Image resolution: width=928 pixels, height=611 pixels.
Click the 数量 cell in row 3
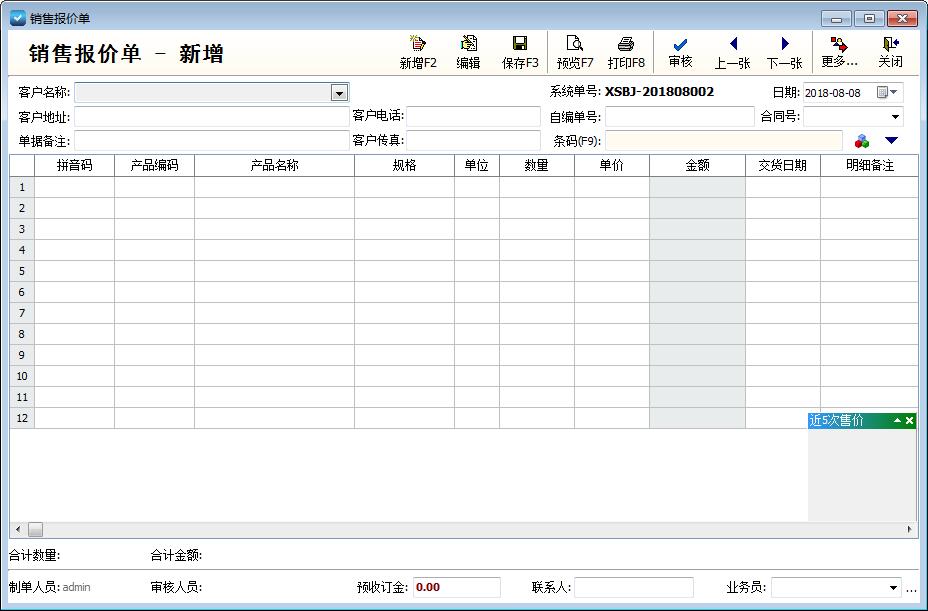537,229
